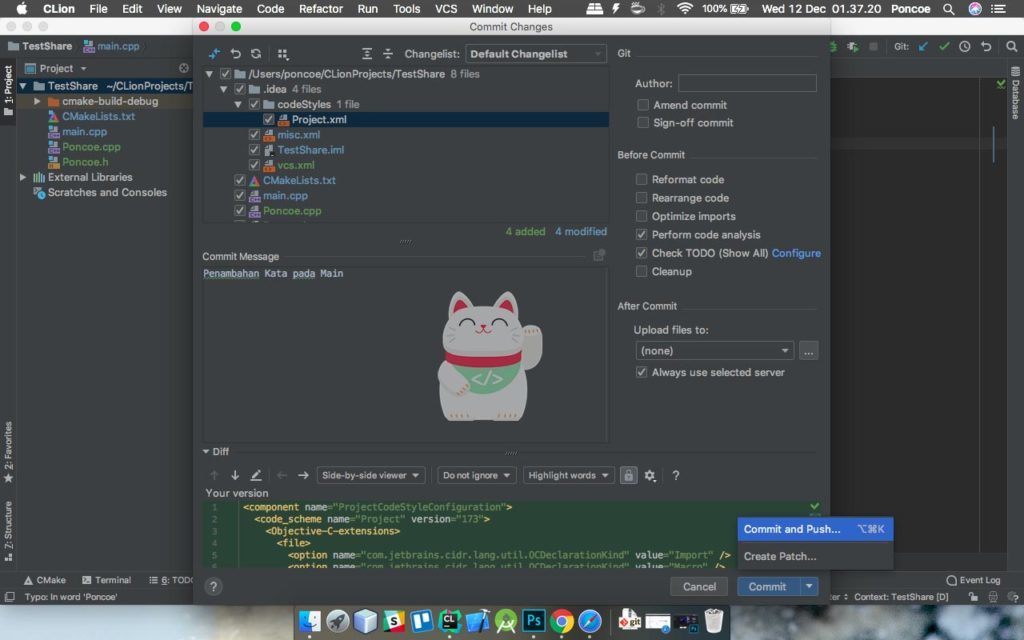Collapse the .idea folder in changes tree

tap(224, 89)
